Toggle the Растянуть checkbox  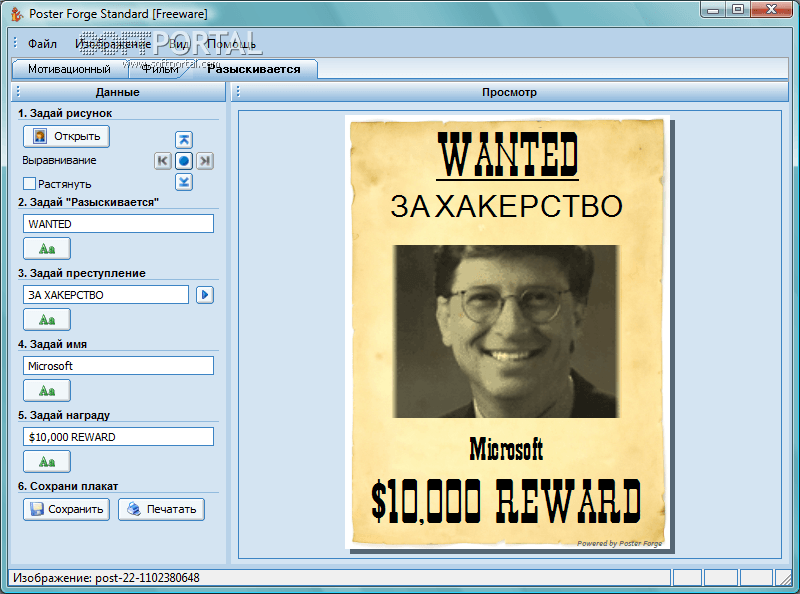click(x=30, y=183)
